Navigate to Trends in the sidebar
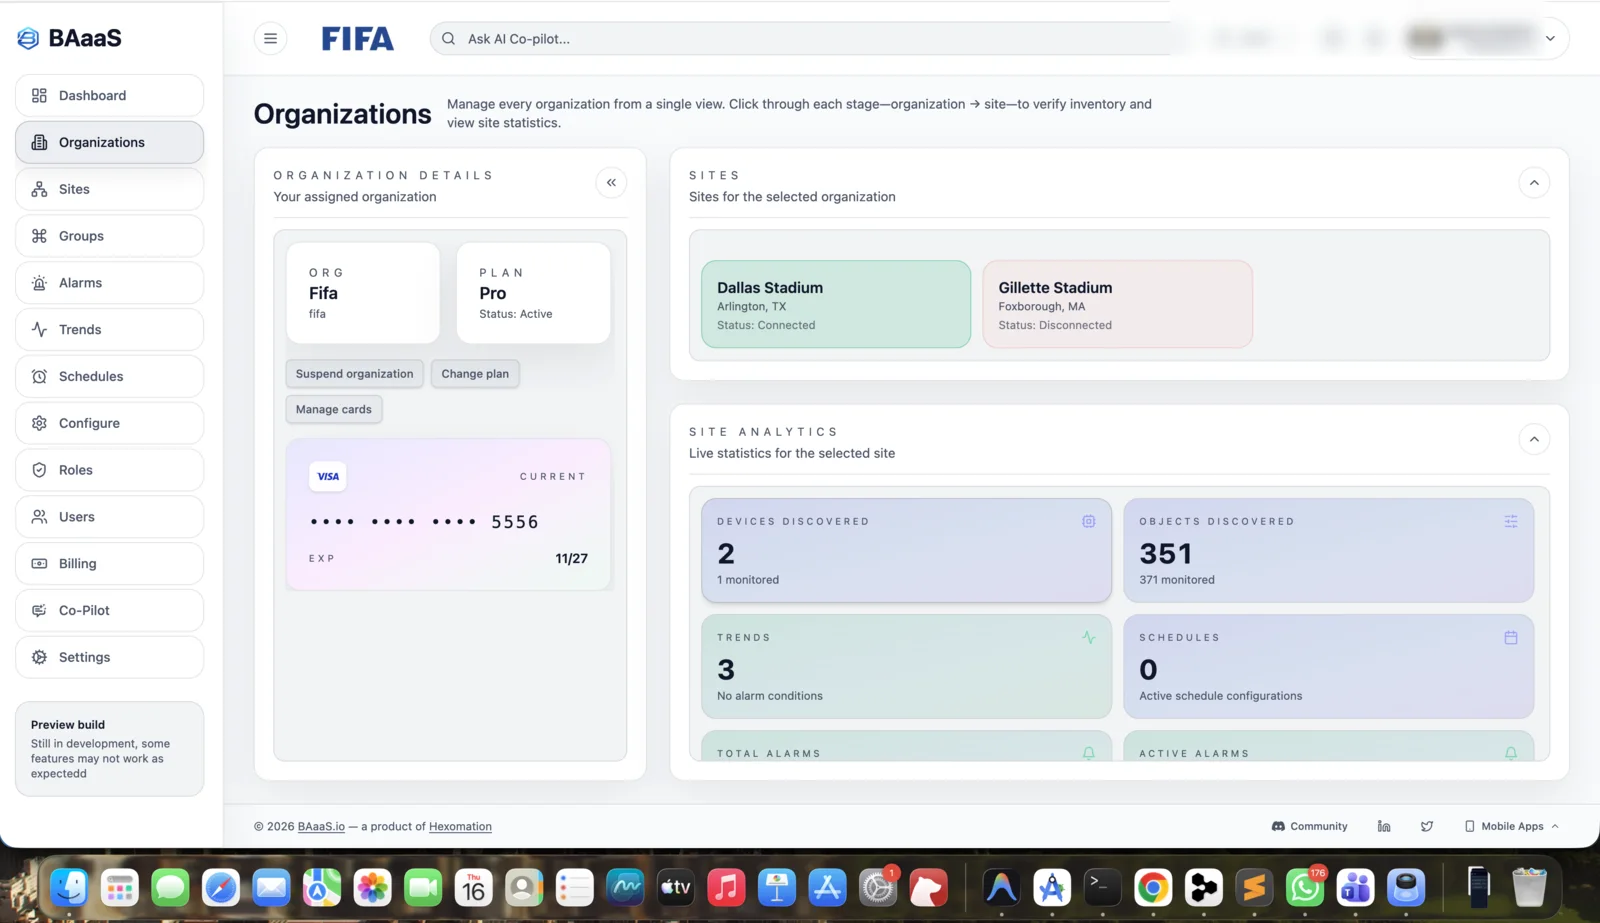Screen dimensions: 1600x923 (x=109, y=330)
